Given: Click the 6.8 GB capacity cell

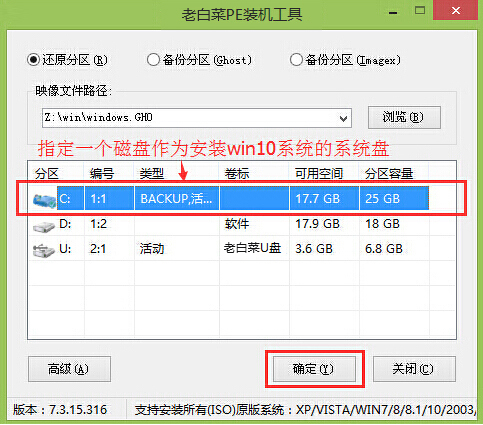Looking at the screenshot, I should pos(394,249).
